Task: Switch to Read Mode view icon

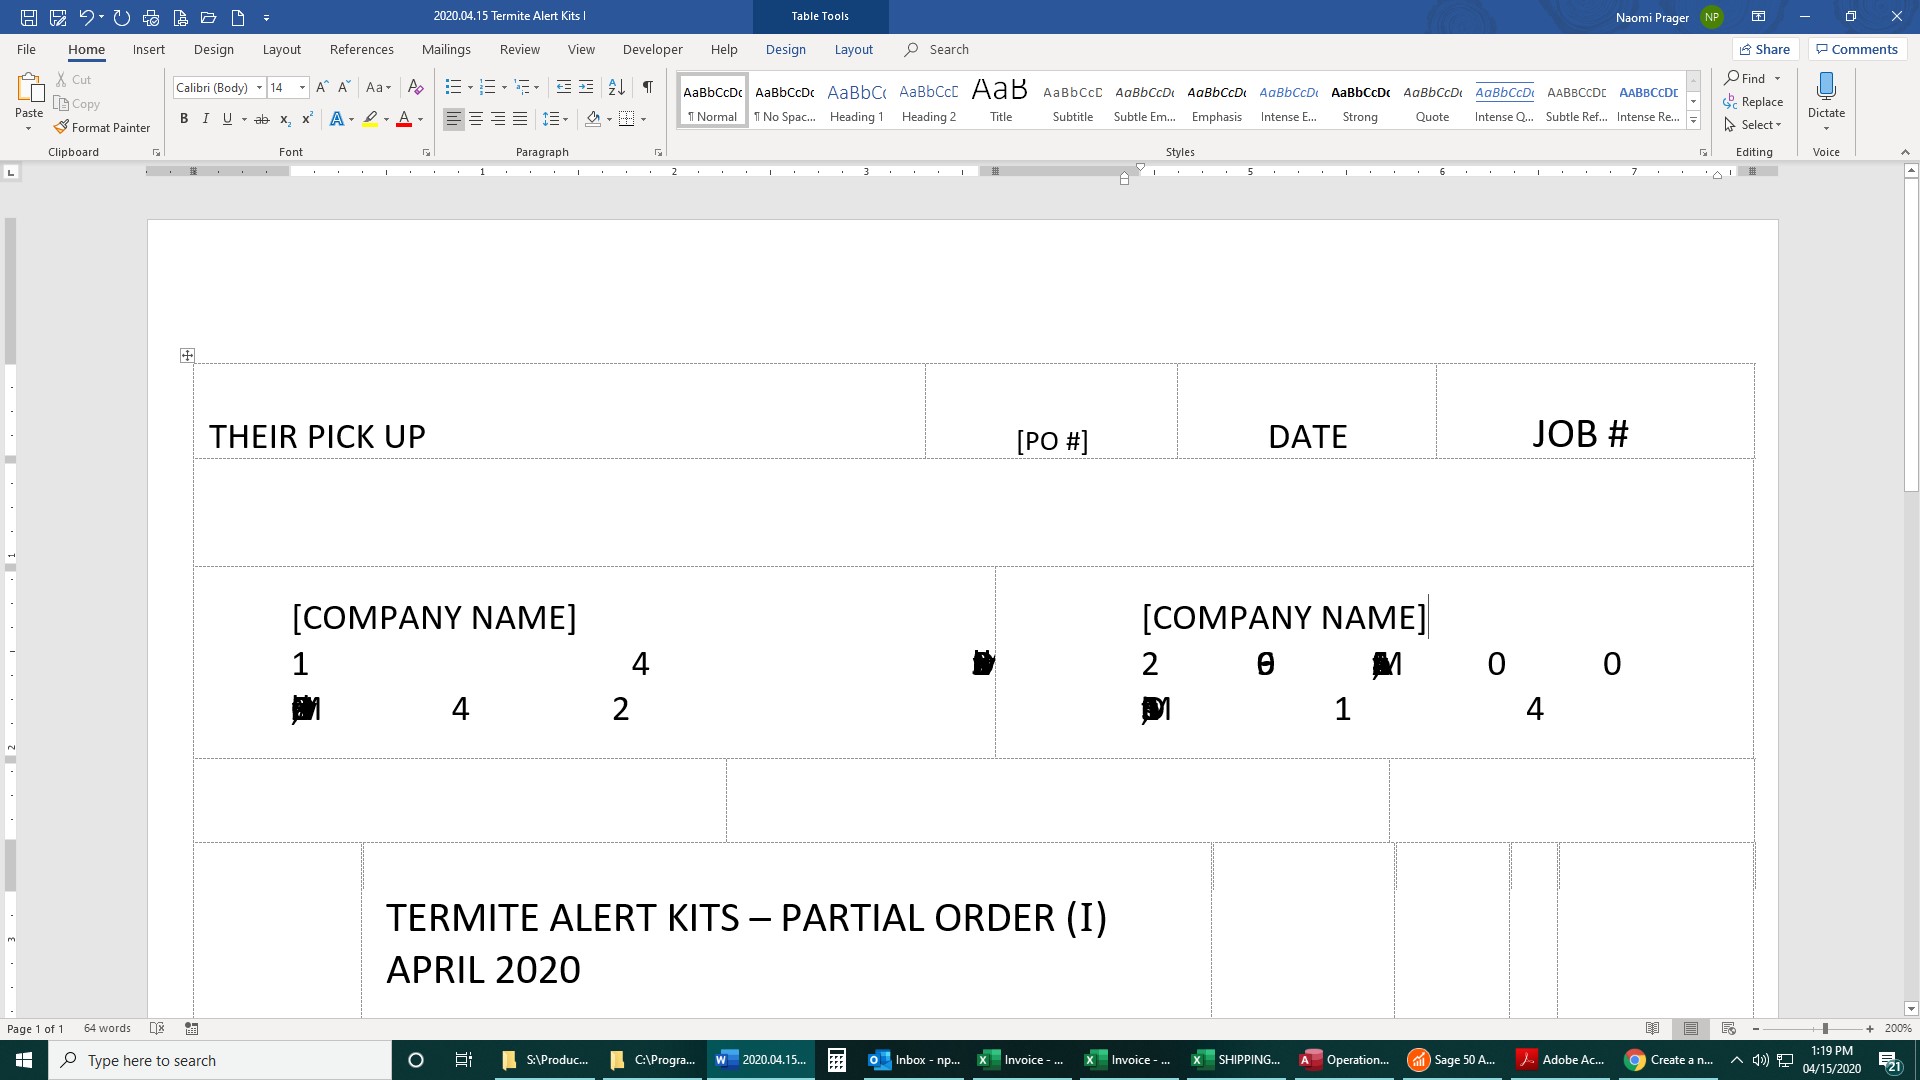Action: (1653, 1028)
